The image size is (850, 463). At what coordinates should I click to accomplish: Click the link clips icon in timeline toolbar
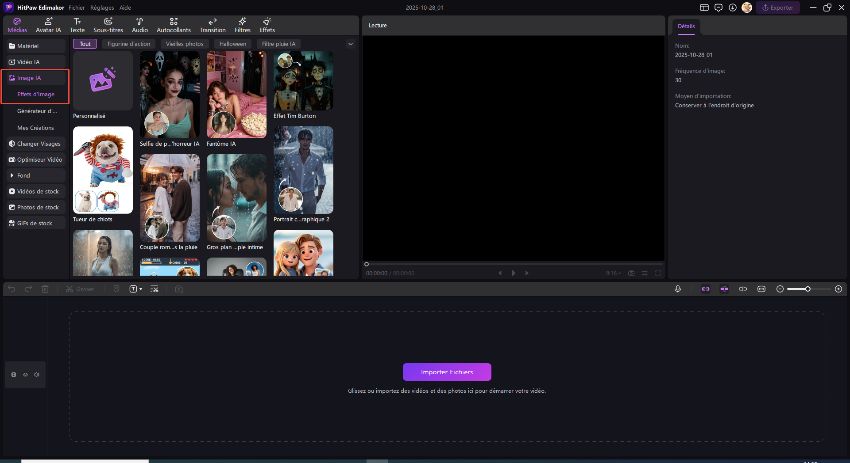(x=743, y=289)
